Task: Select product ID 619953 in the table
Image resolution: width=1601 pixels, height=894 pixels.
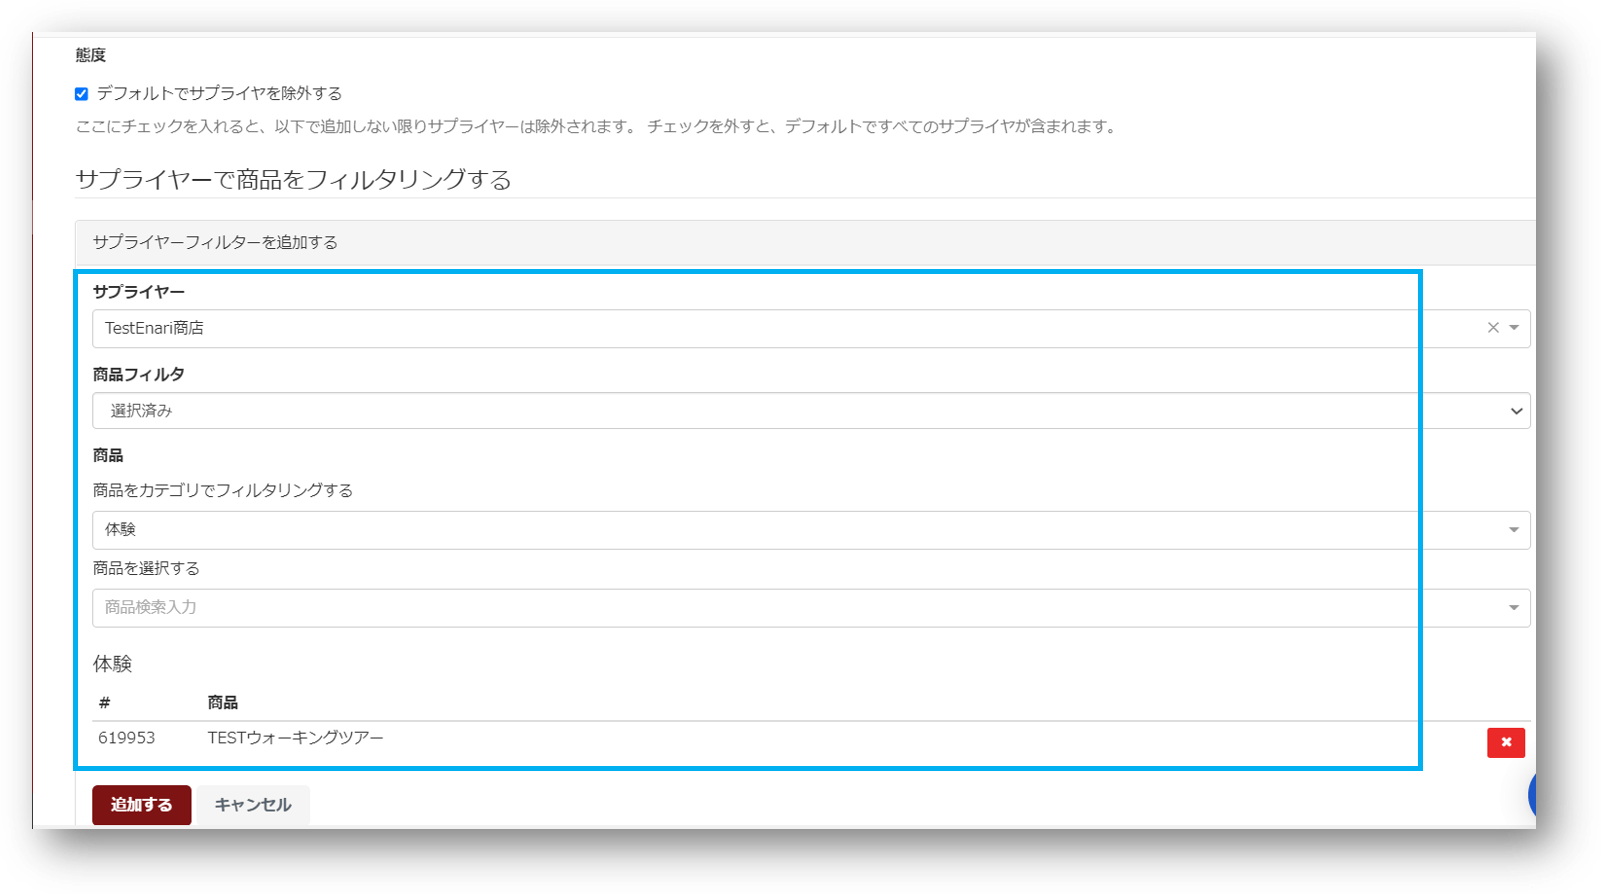Action: coord(127,738)
